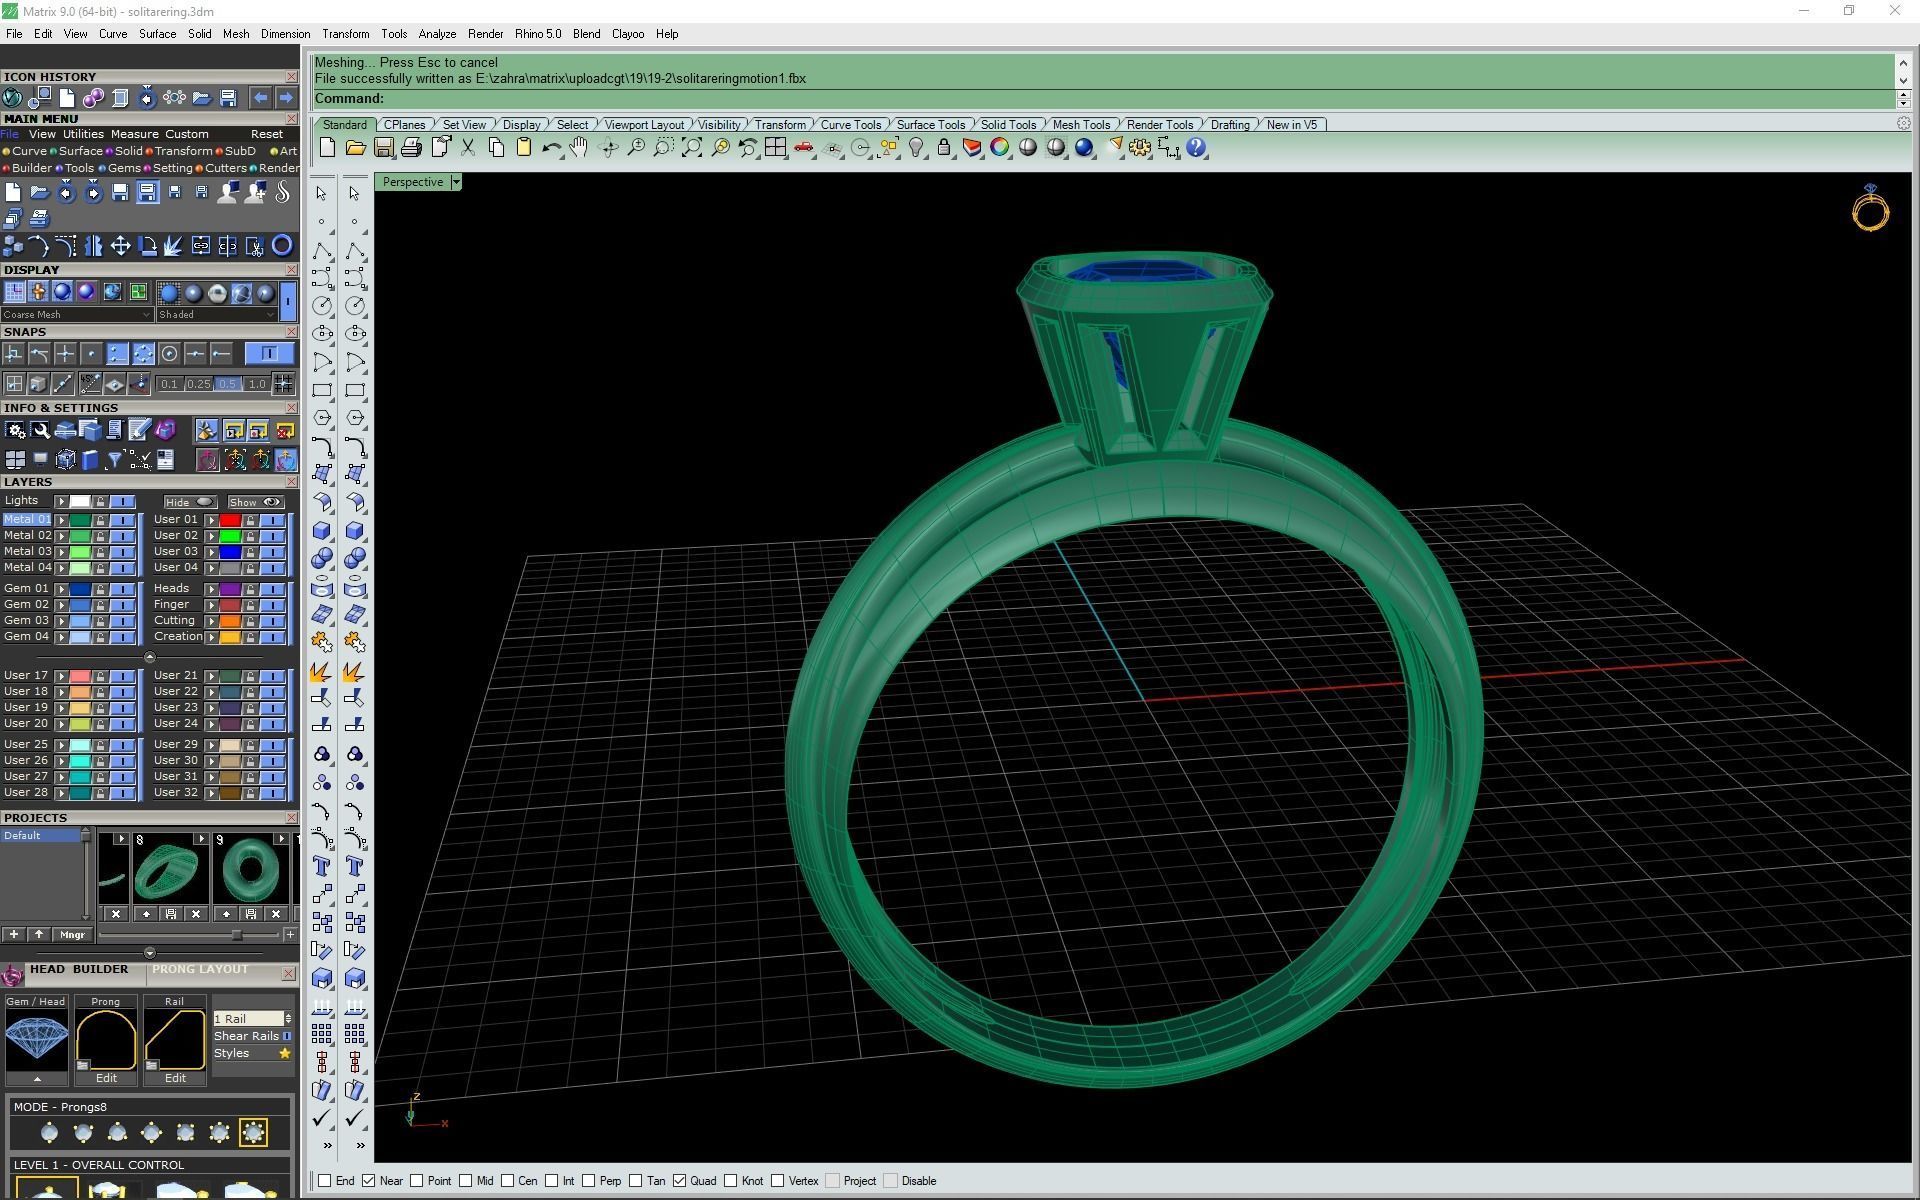Click the Zoom Extents magnifier icon
This screenshot has height=1200, width=1920.
coord(691,148)
